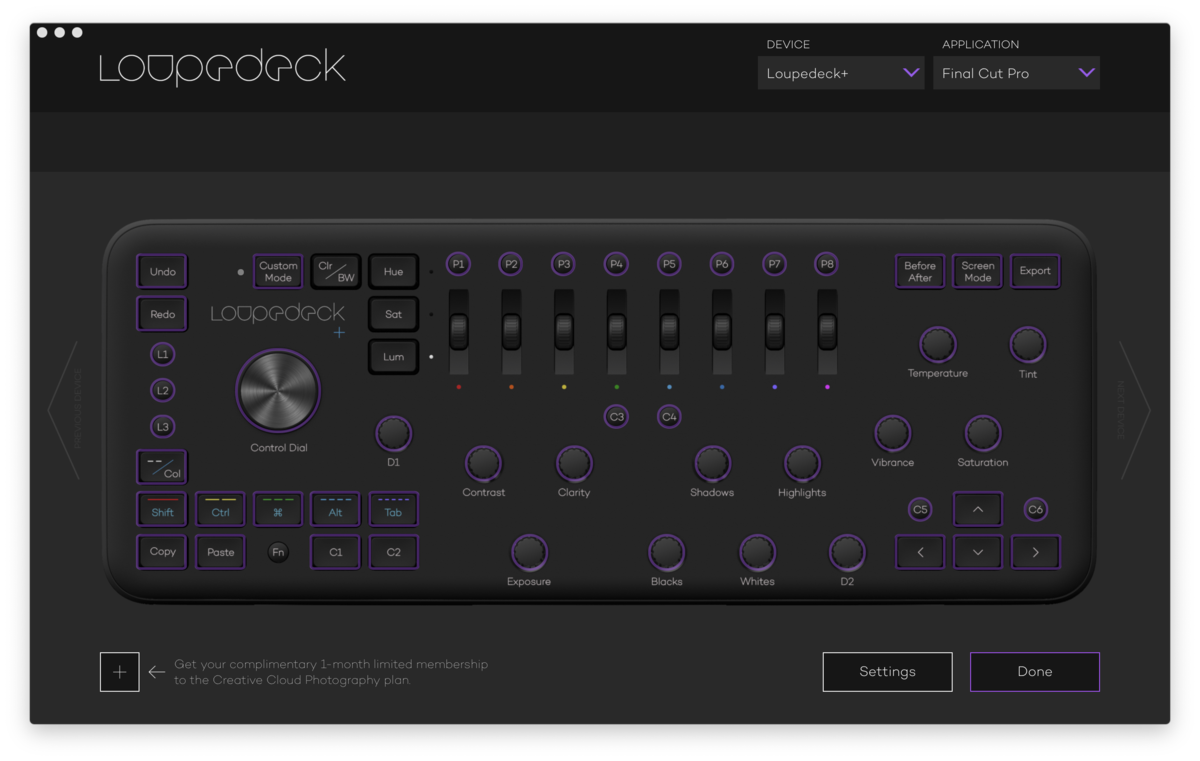This screenshot has height=761, width=1200.
Task: Select the Command symbol key
Action: [x=278, y=510]
